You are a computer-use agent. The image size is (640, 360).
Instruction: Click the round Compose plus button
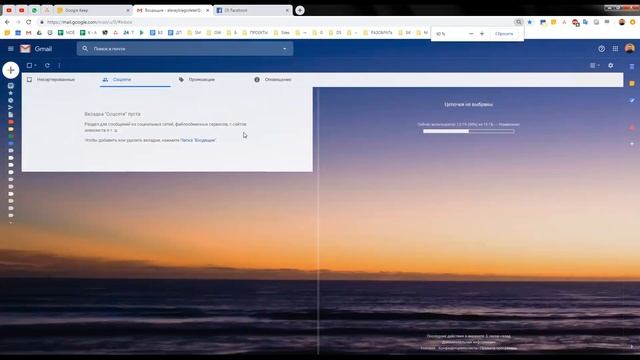click(11, 70)
